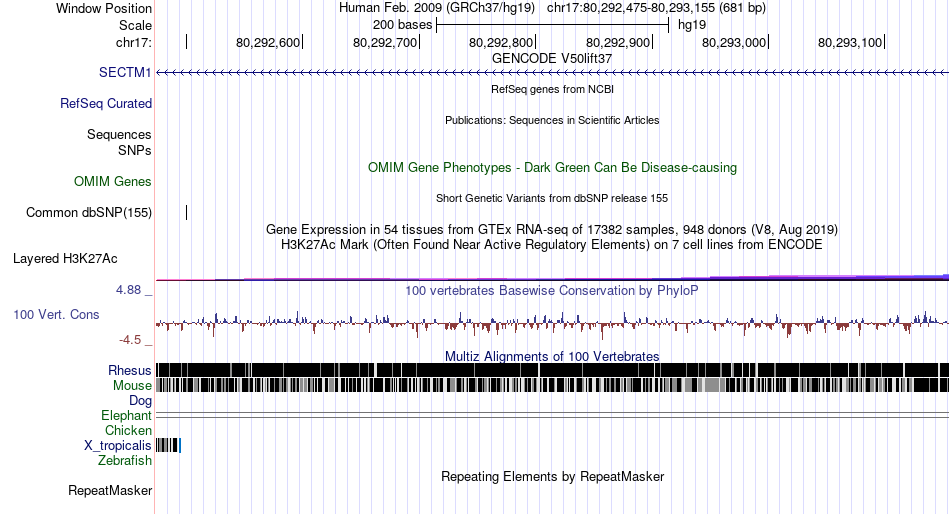The width and height of the screenshot is (950, 514).
Task: Click the 80,292,600 ruler position
Action: tap(268, 42)
